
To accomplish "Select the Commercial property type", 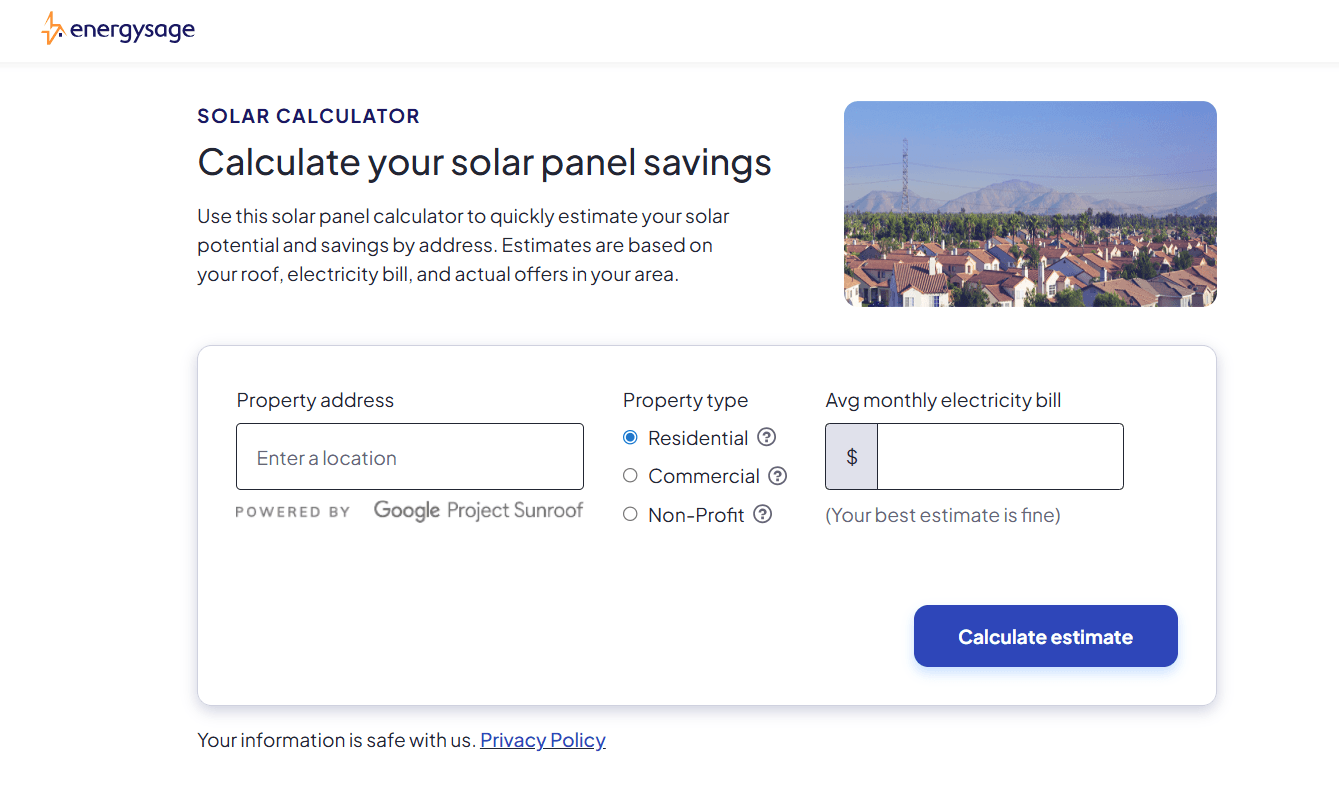I will [x=630, y=475].
